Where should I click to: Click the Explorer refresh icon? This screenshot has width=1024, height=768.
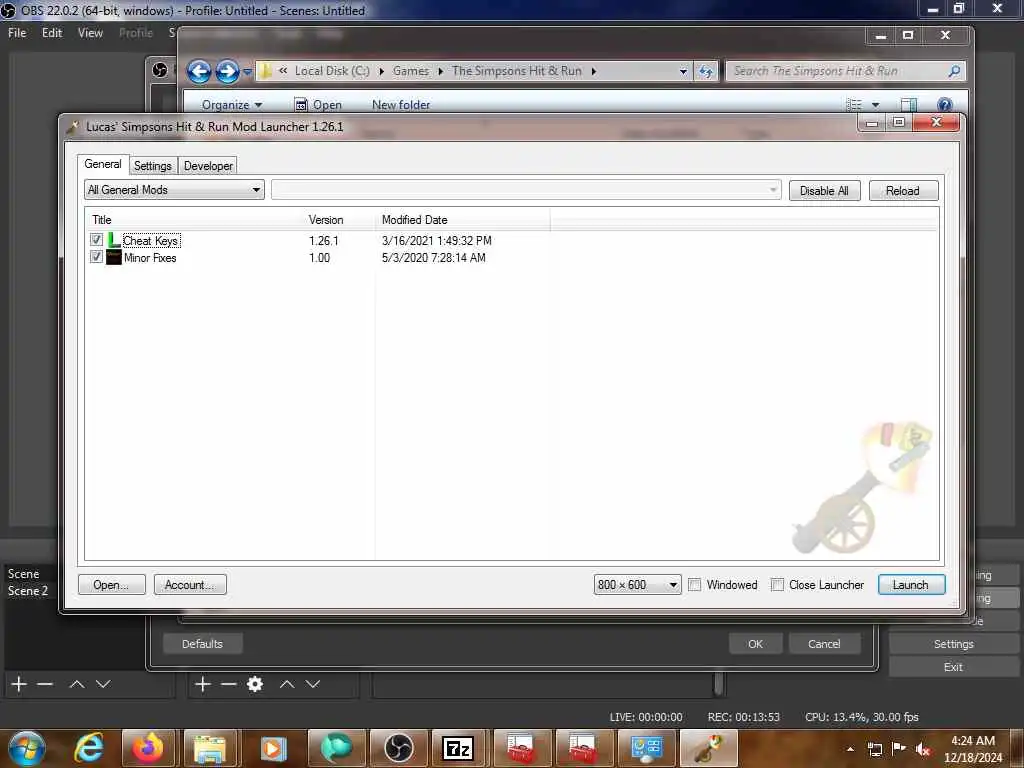[x=705, y=71]
